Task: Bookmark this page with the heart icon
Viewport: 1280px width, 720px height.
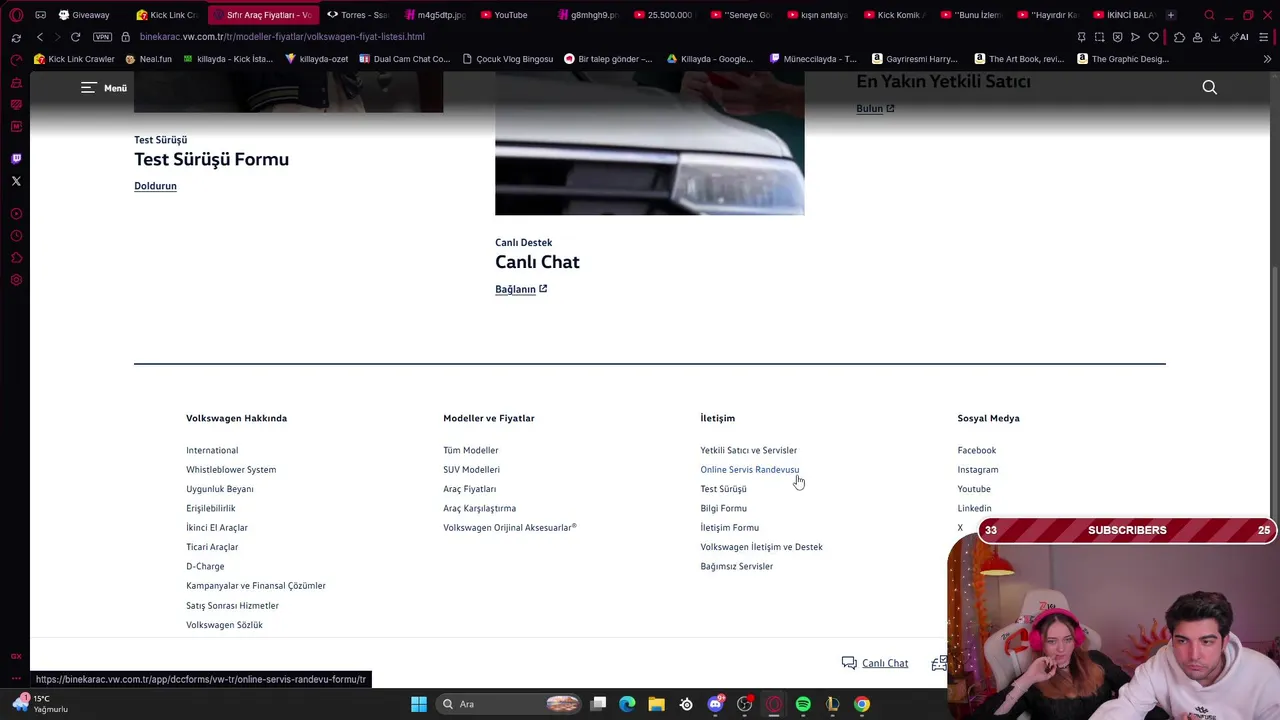Action: (1153, 37)
